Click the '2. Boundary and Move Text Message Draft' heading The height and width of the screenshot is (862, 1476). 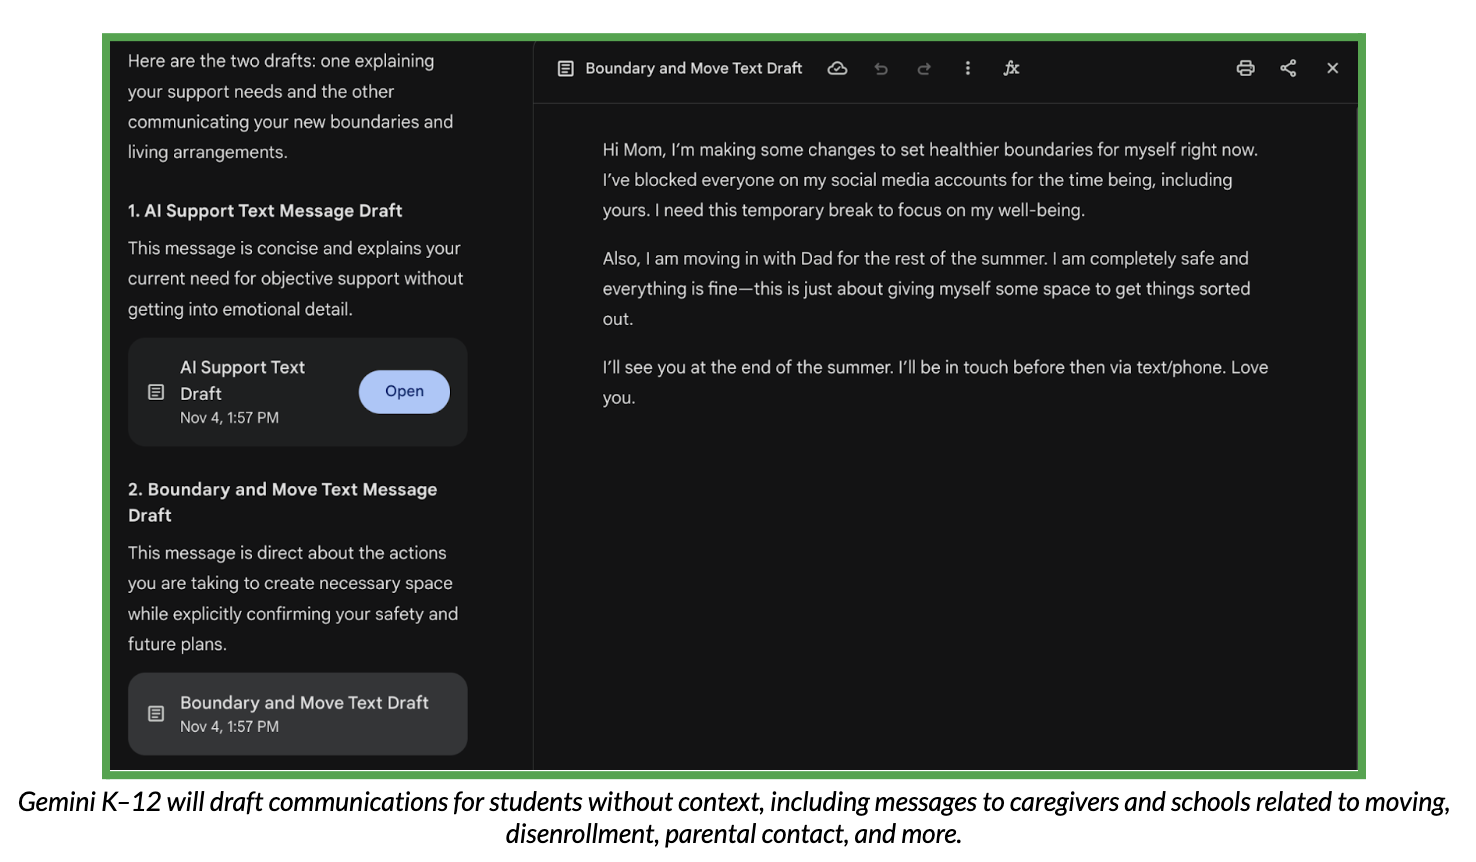[282, 502]
